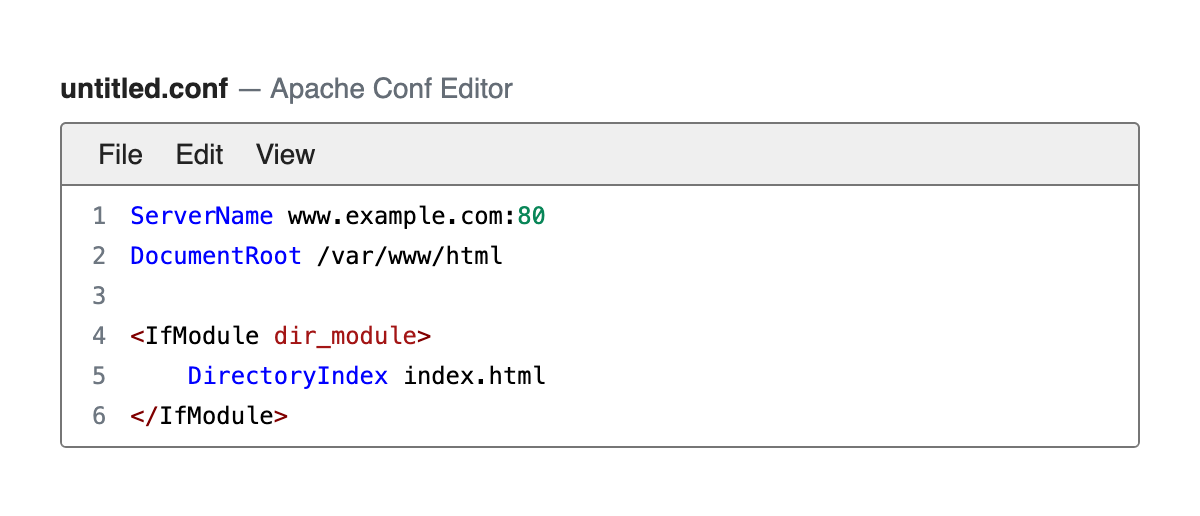This screenshot has width=1200, height=516.
Task: Click the /var/www/html path value
Action: [410, 256]
